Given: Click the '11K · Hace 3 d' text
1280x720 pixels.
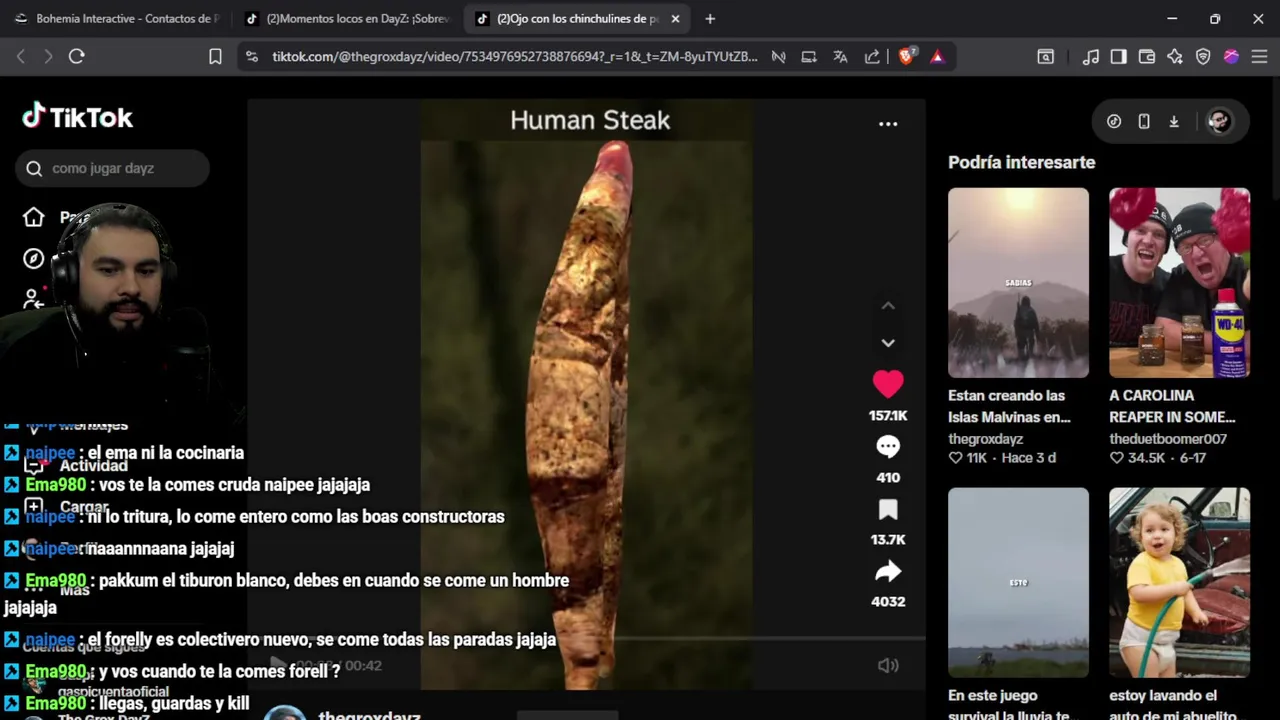Looking at the screenshot, I should [1002, 458].
